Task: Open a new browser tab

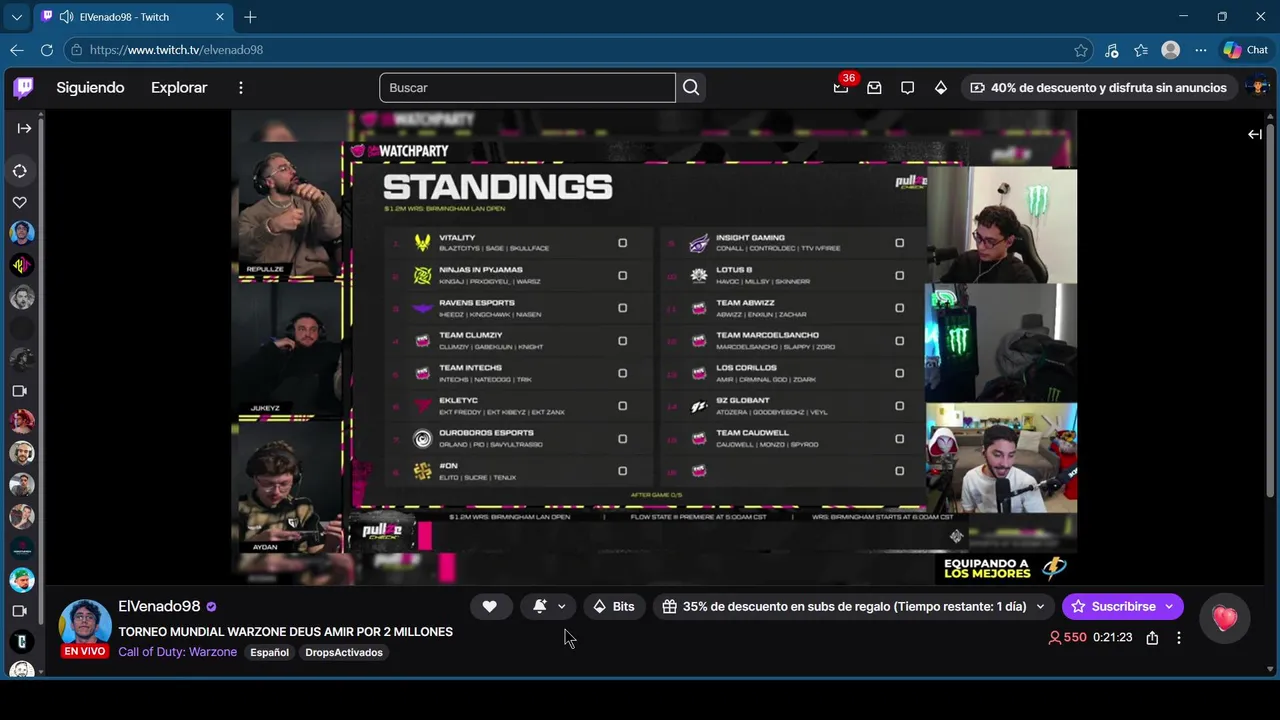Action: click(x=250, y=17)
